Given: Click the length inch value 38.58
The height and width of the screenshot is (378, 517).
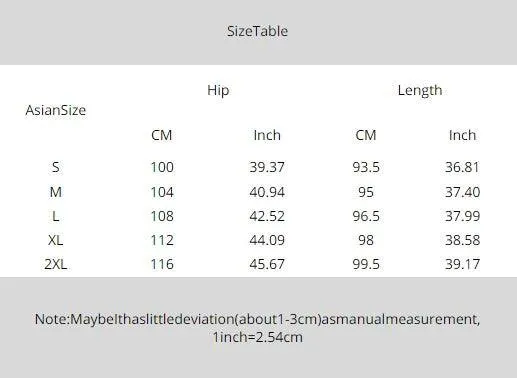Looking at the screenshot, I should tap(462, 240).
